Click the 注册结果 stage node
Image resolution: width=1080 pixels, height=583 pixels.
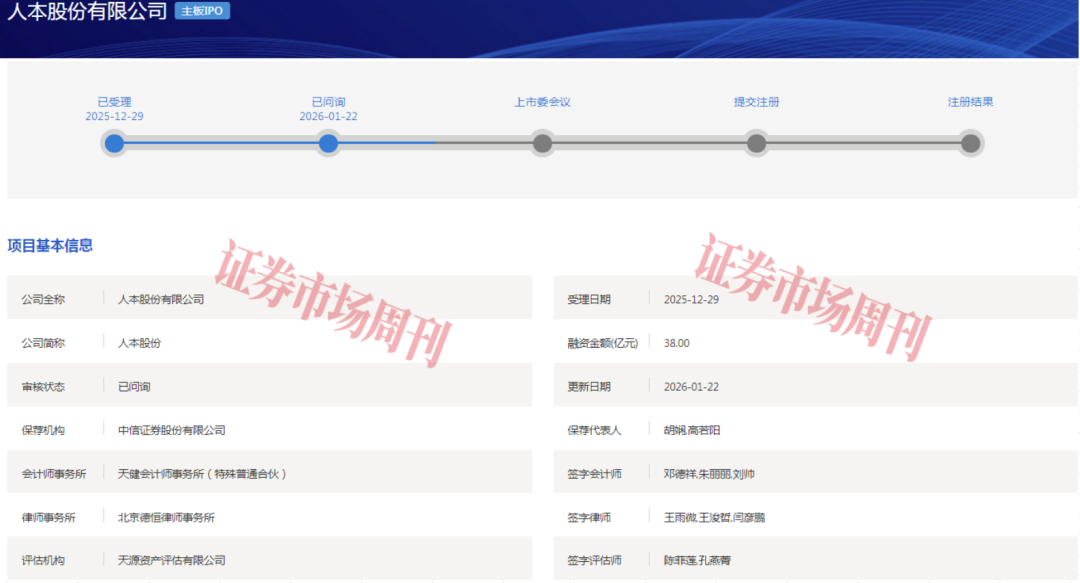pyautogui.click(x=970, y=143)
